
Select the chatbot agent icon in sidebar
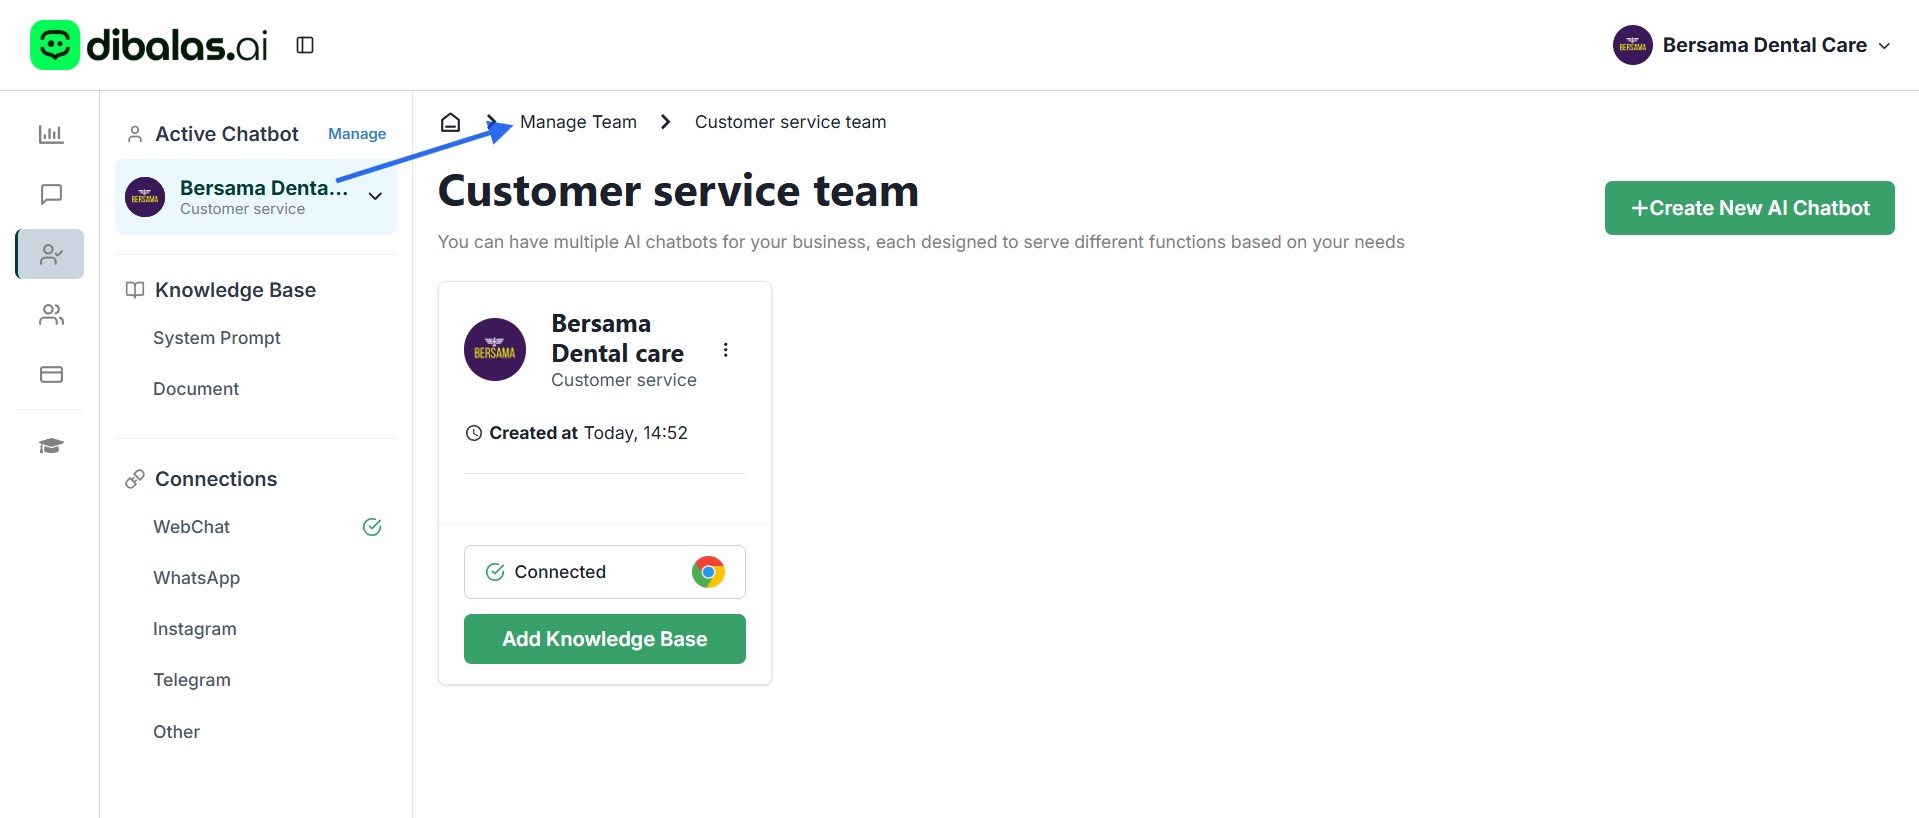coord(51,255)
